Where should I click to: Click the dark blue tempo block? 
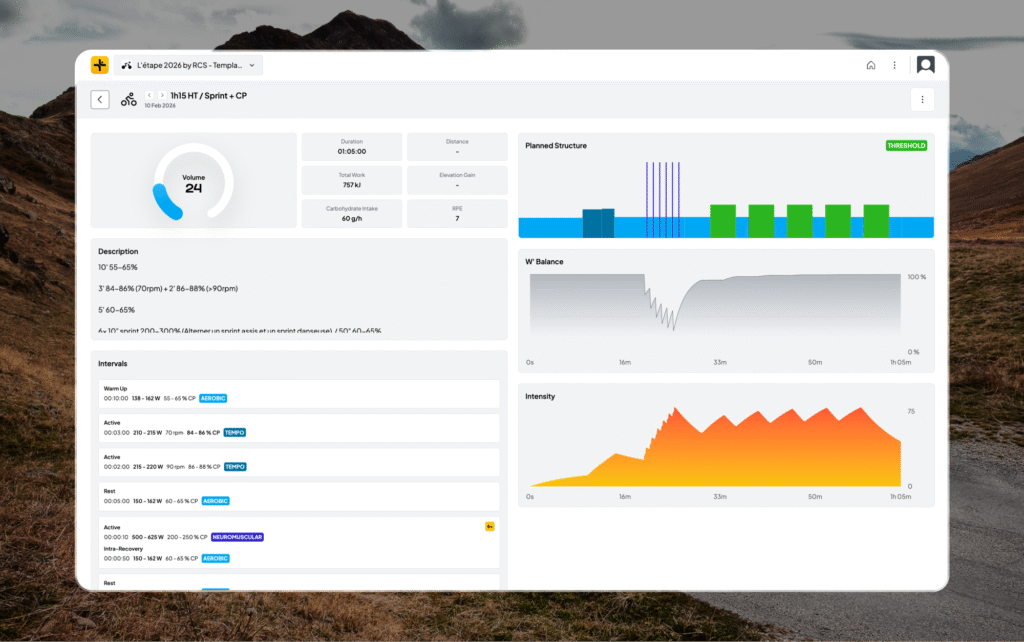point(598,223)
